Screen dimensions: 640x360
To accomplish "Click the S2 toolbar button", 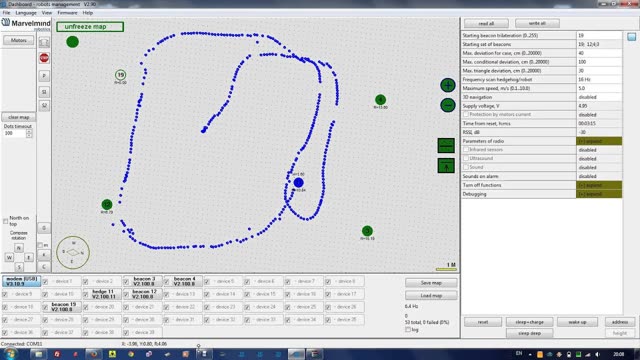I will click(44, 106).
